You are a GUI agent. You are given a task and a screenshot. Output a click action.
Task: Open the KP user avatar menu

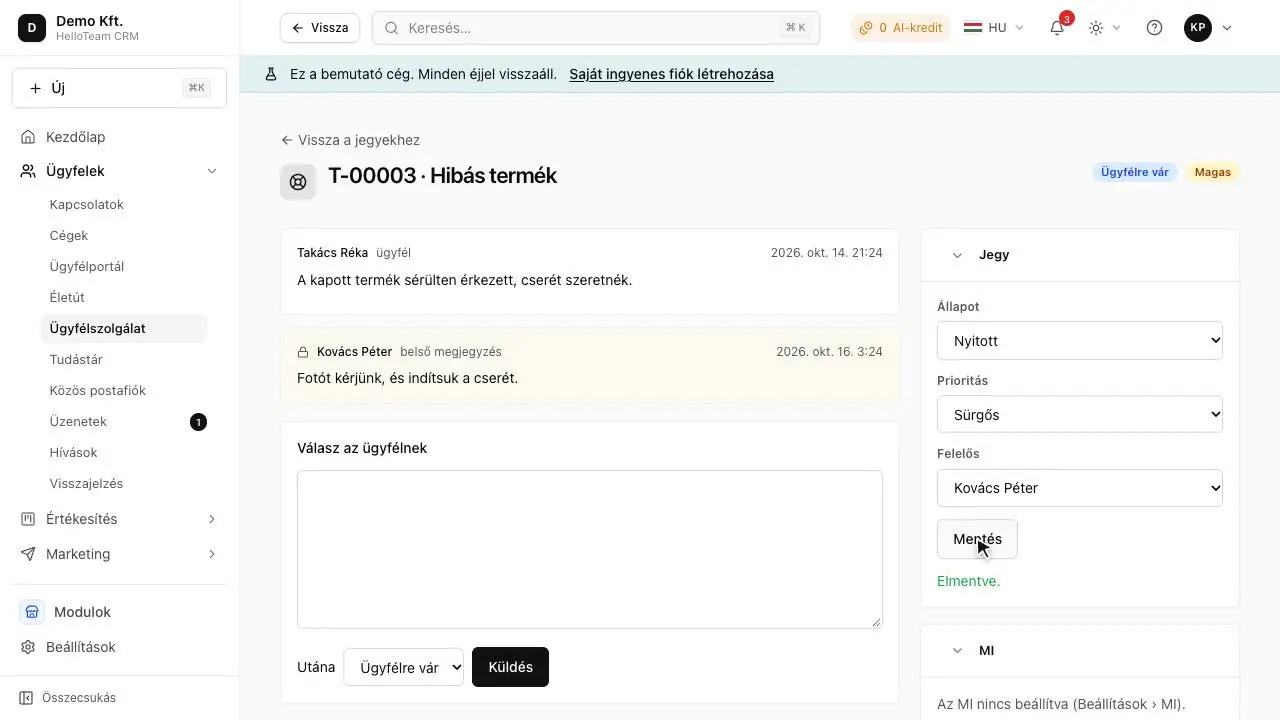pos(1198,28)
